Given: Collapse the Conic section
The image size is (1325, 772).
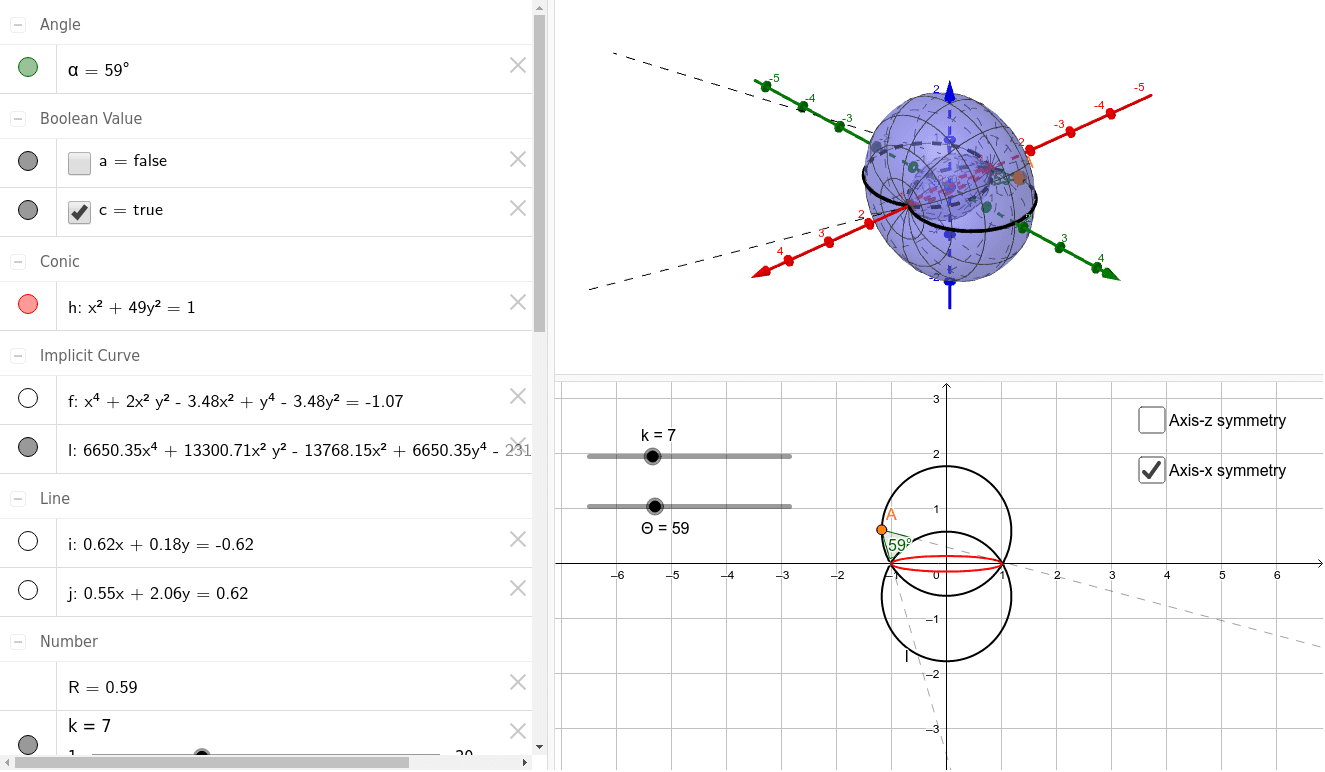Looking at the screenshot, I should [18, 262].
